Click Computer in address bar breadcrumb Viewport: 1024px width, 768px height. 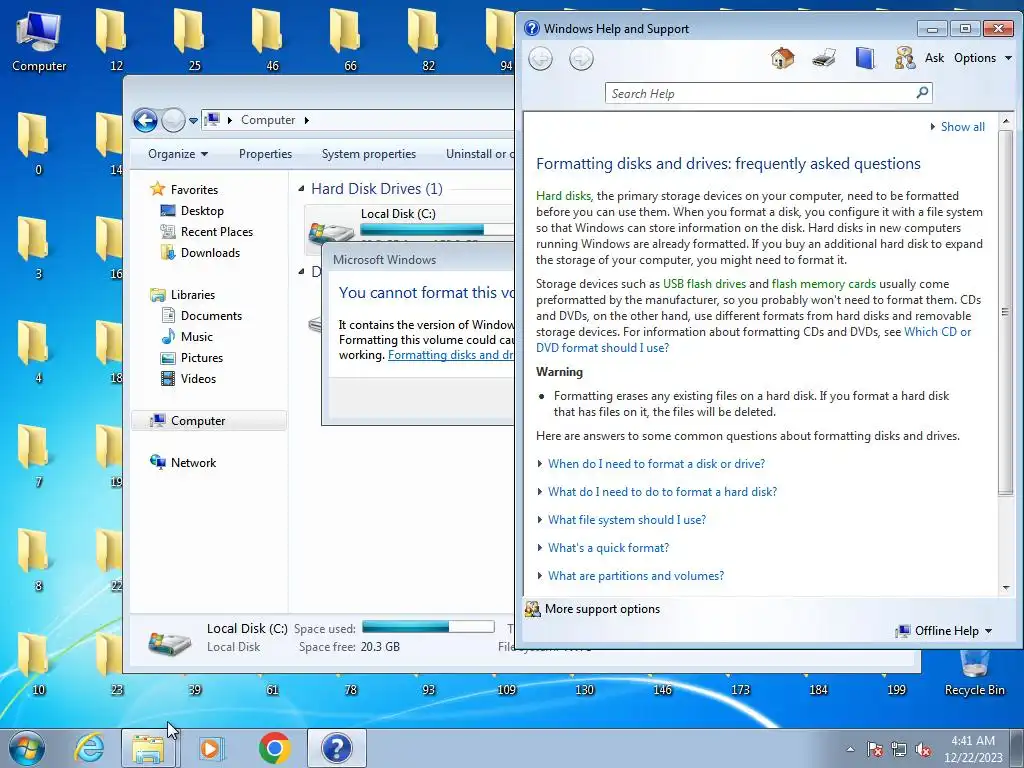[x=268, y=120]
